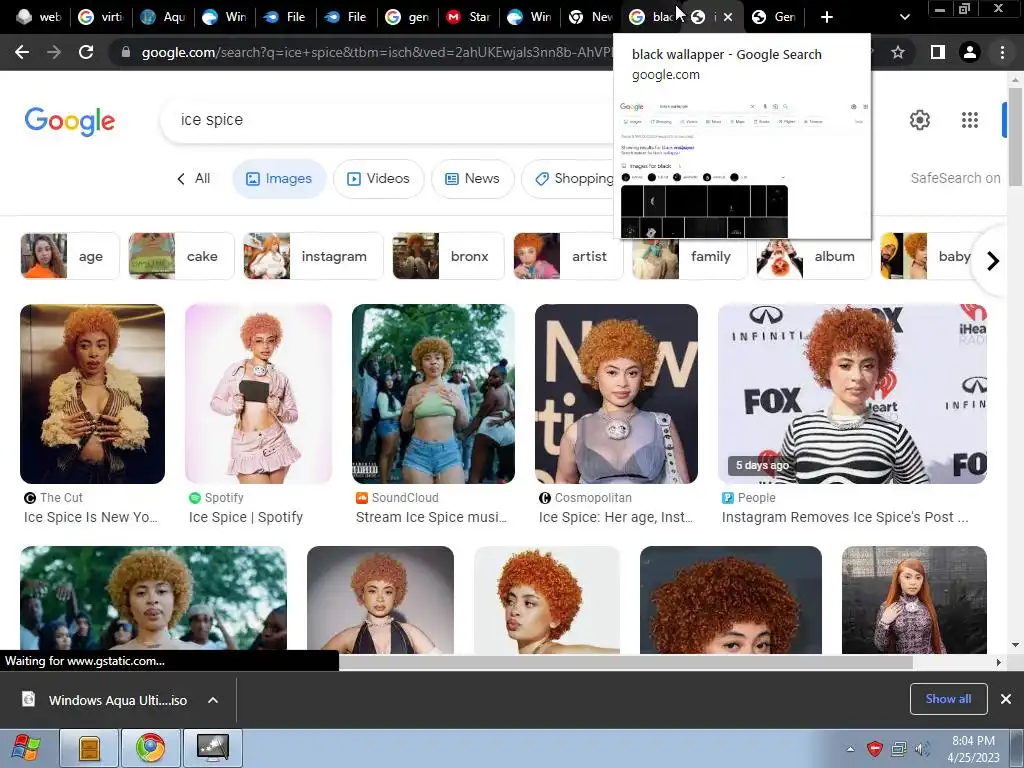
Task: Close the active black wallpaper tab
Action: [x=728, y=17]
